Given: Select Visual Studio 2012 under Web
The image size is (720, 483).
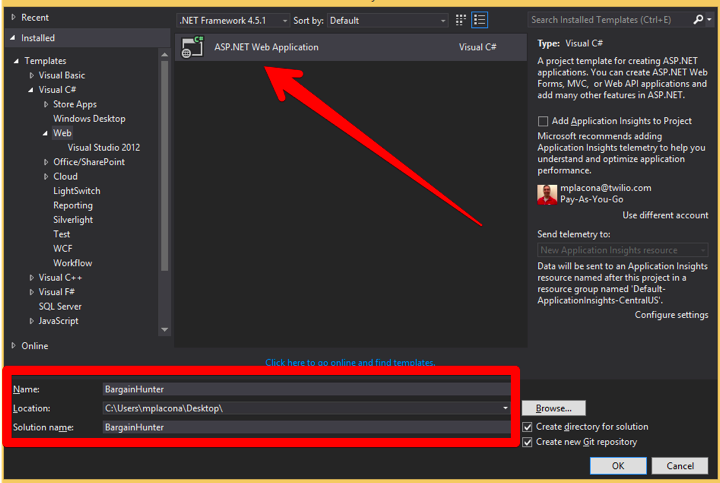Looking at the screenshot, I should (x=104, y=147).
